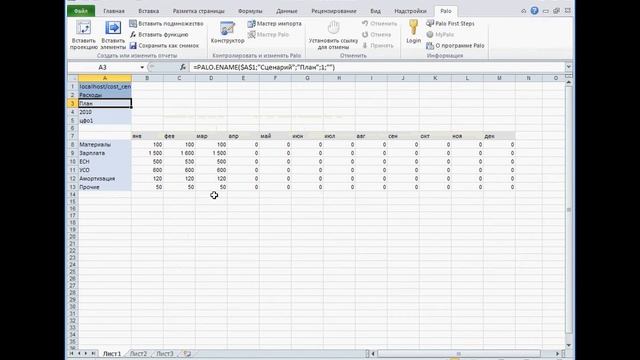Screen dimensions: 640x360
Task: Click the фев column heading cell
Action: pyautogui.click(x=180, y=136)
